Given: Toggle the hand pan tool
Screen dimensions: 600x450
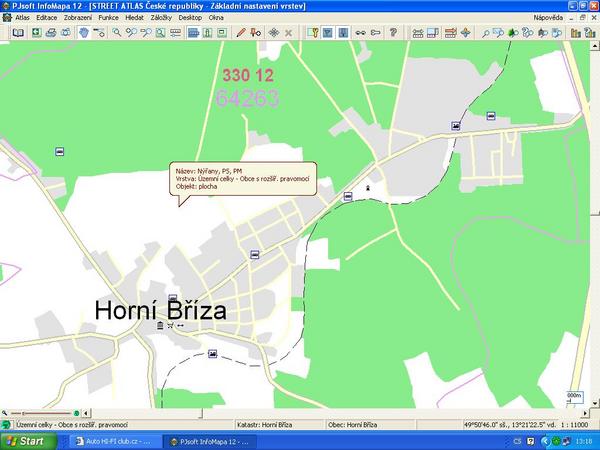Looking at the screenshot, I should (x=84, y=33).
